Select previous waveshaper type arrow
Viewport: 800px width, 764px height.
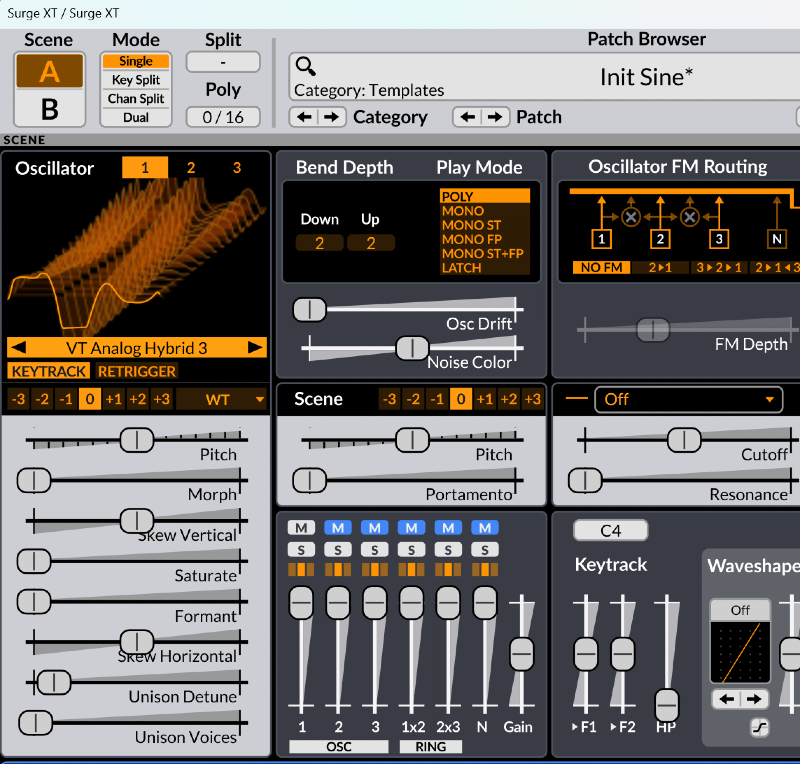pos(727,699)
